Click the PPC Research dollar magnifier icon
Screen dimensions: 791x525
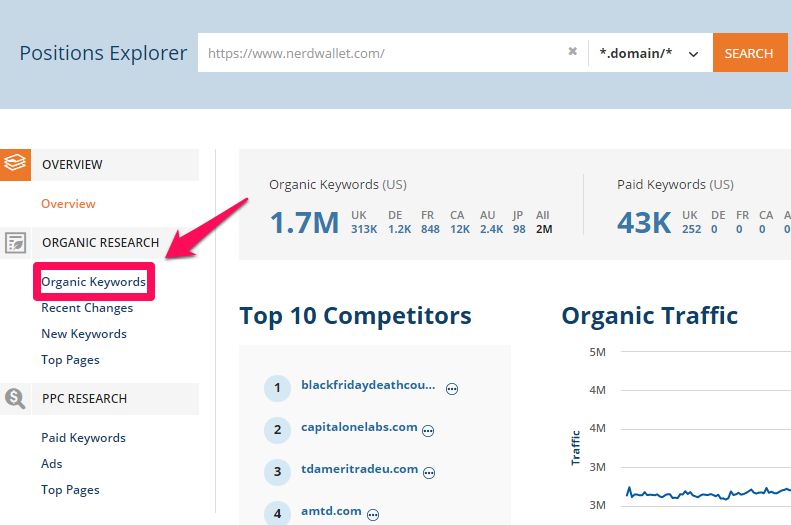15,398
